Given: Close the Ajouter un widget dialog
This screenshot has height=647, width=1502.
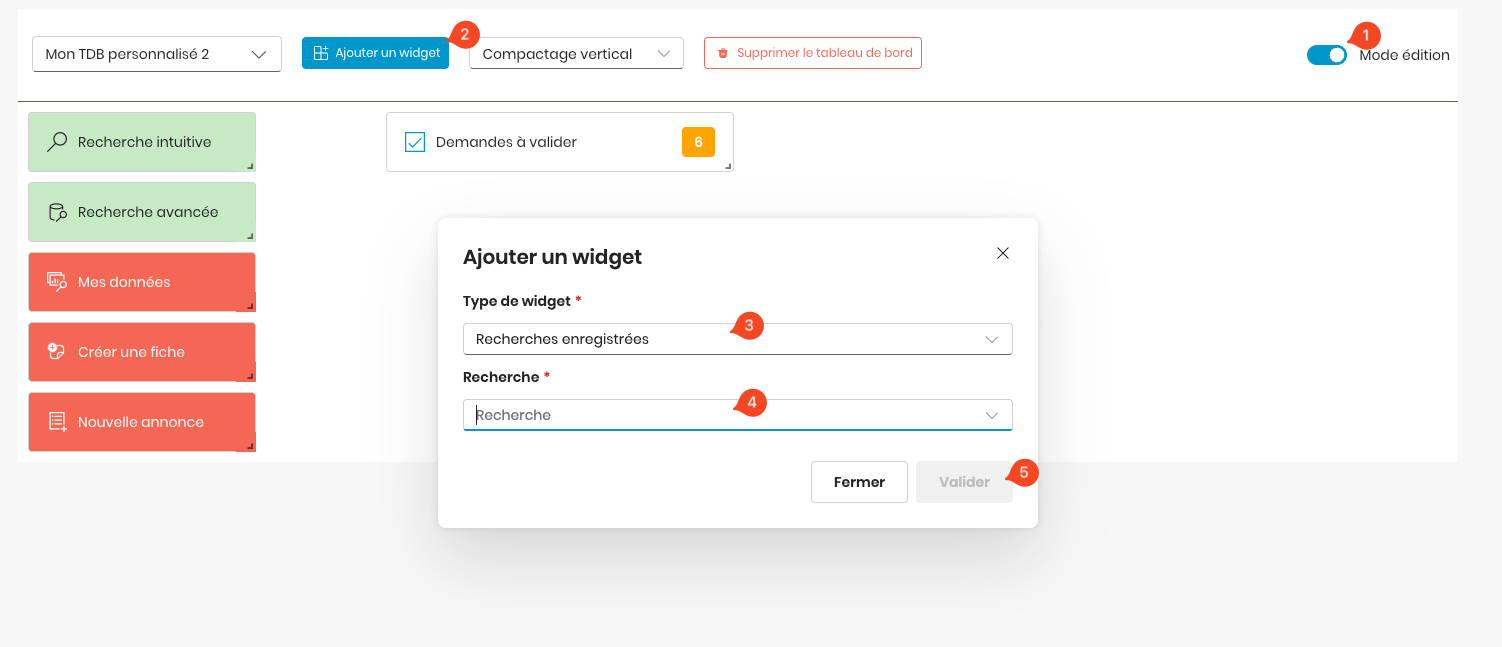Looking at the screenshot, I should coord(1003,253).
